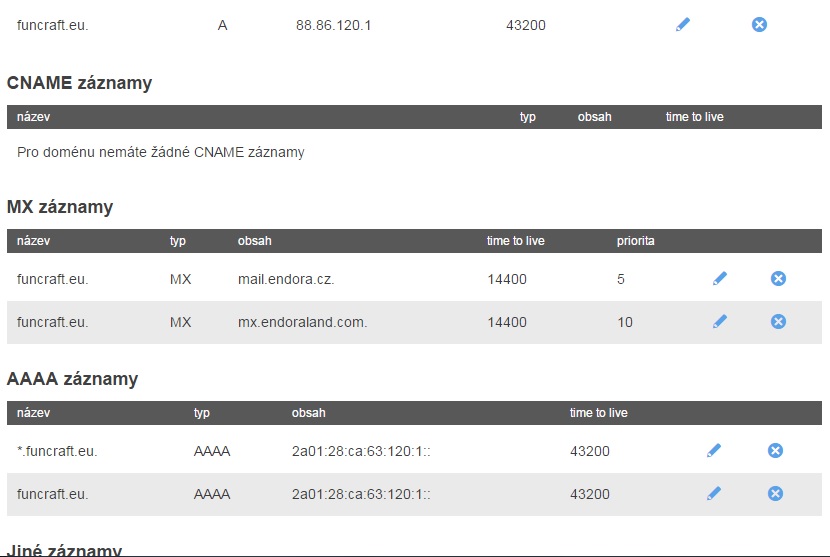Click the mx.endoraland.com. content text
830x557 pixels.
(x=303, y=323)
